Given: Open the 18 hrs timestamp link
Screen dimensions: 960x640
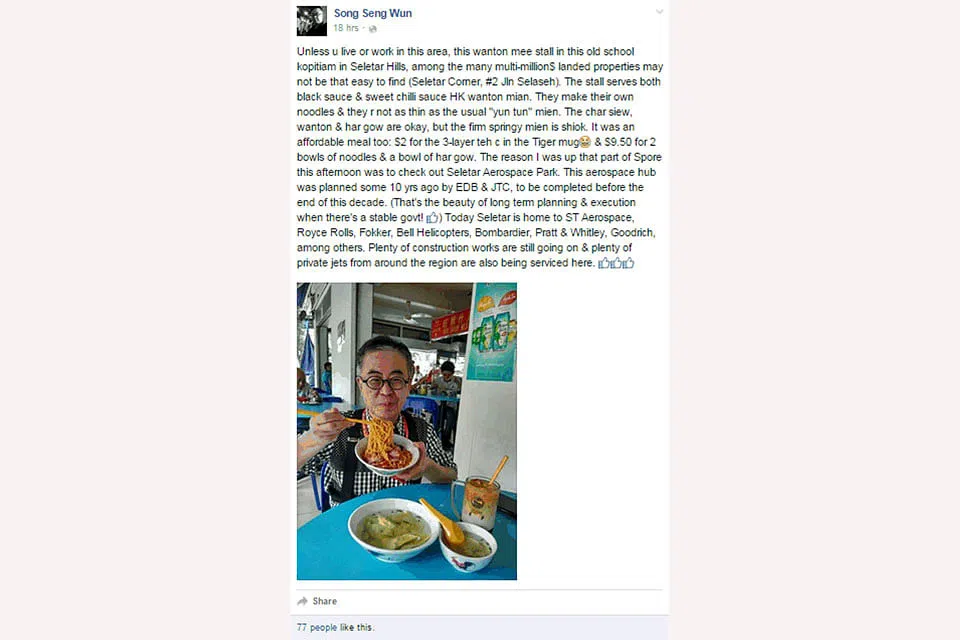Looking at the screenshot, I should click(x=346, y=28).
